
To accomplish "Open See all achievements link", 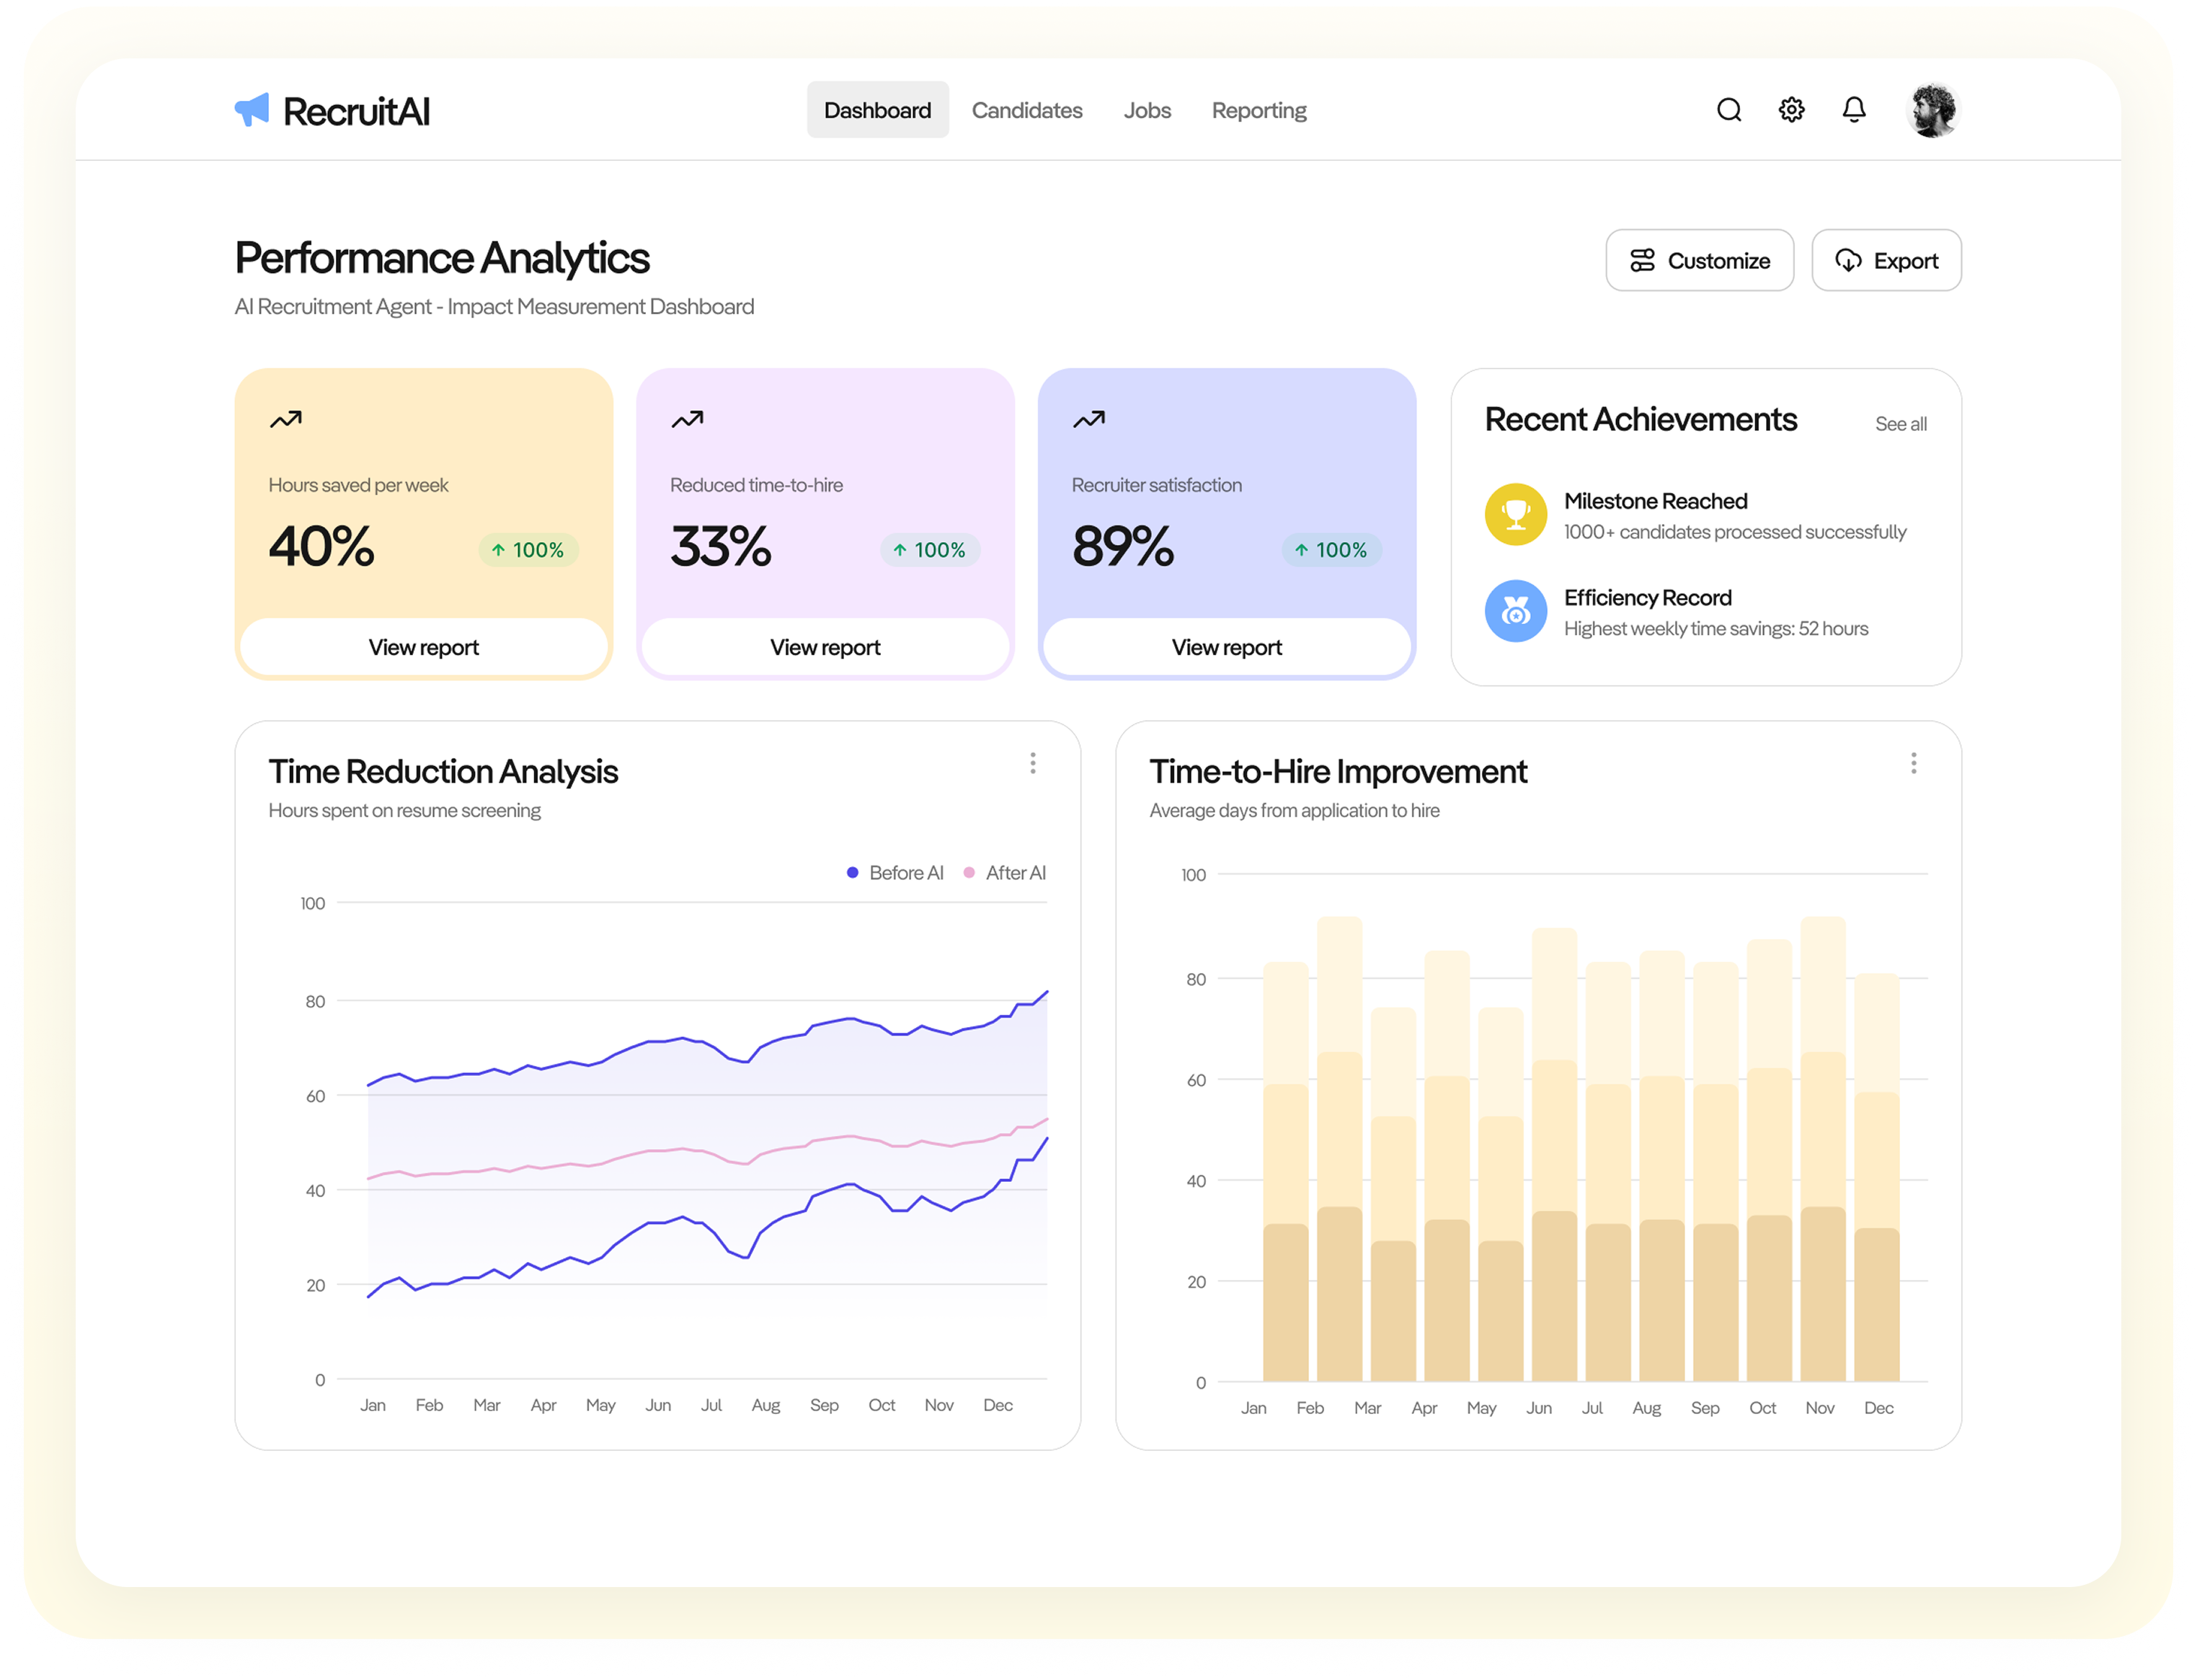I will click(x=1900, y=424).
